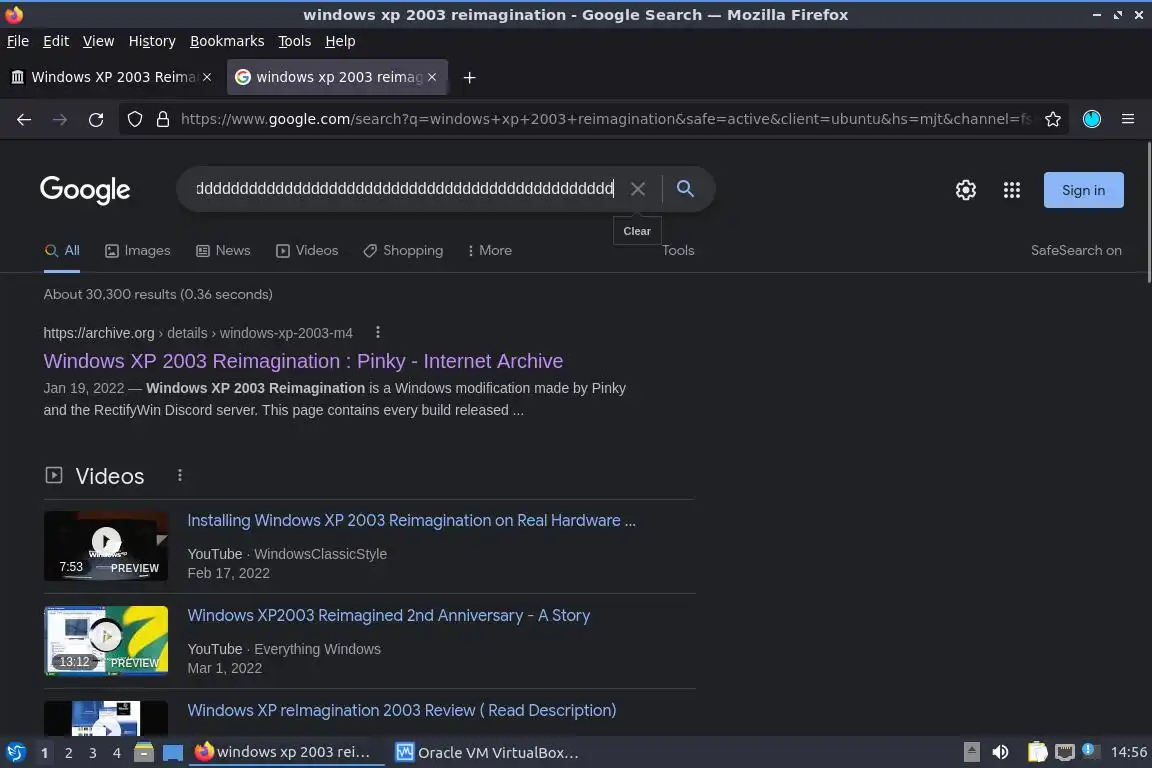Switch to workspace 4
The height and width of the screenshot is (768, 1152).
[117, 753]
